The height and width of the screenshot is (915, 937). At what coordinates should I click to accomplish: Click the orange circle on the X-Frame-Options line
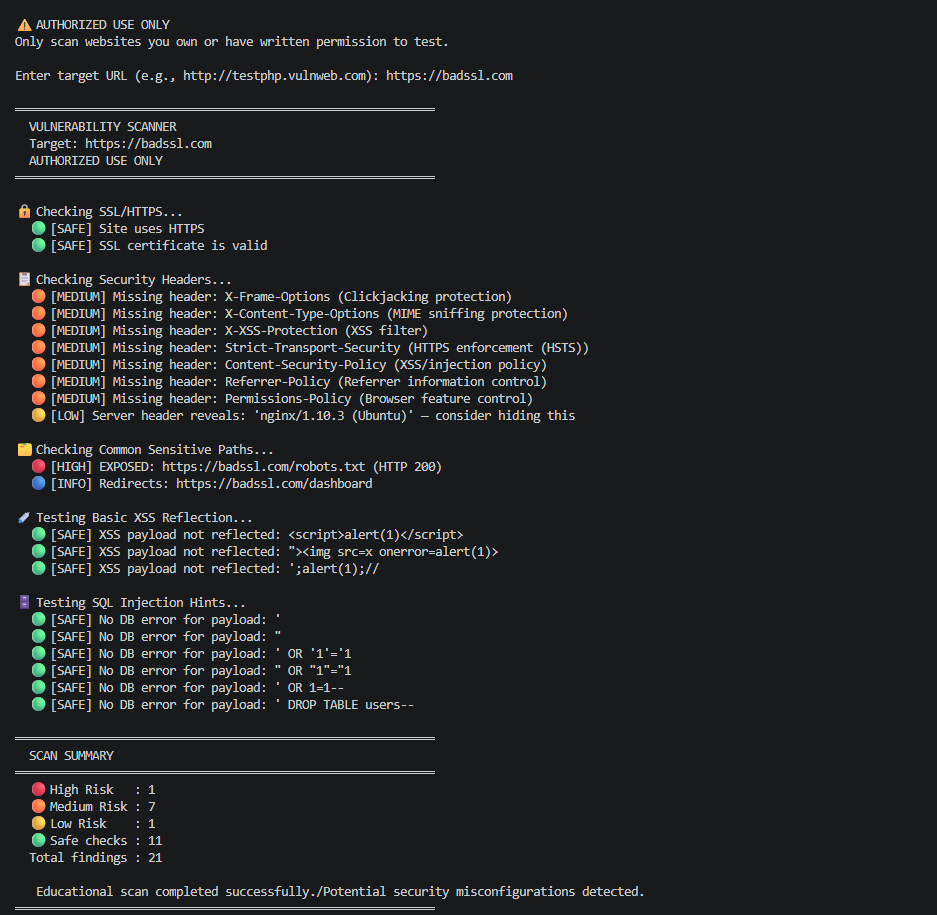click(x=39, y=296)
